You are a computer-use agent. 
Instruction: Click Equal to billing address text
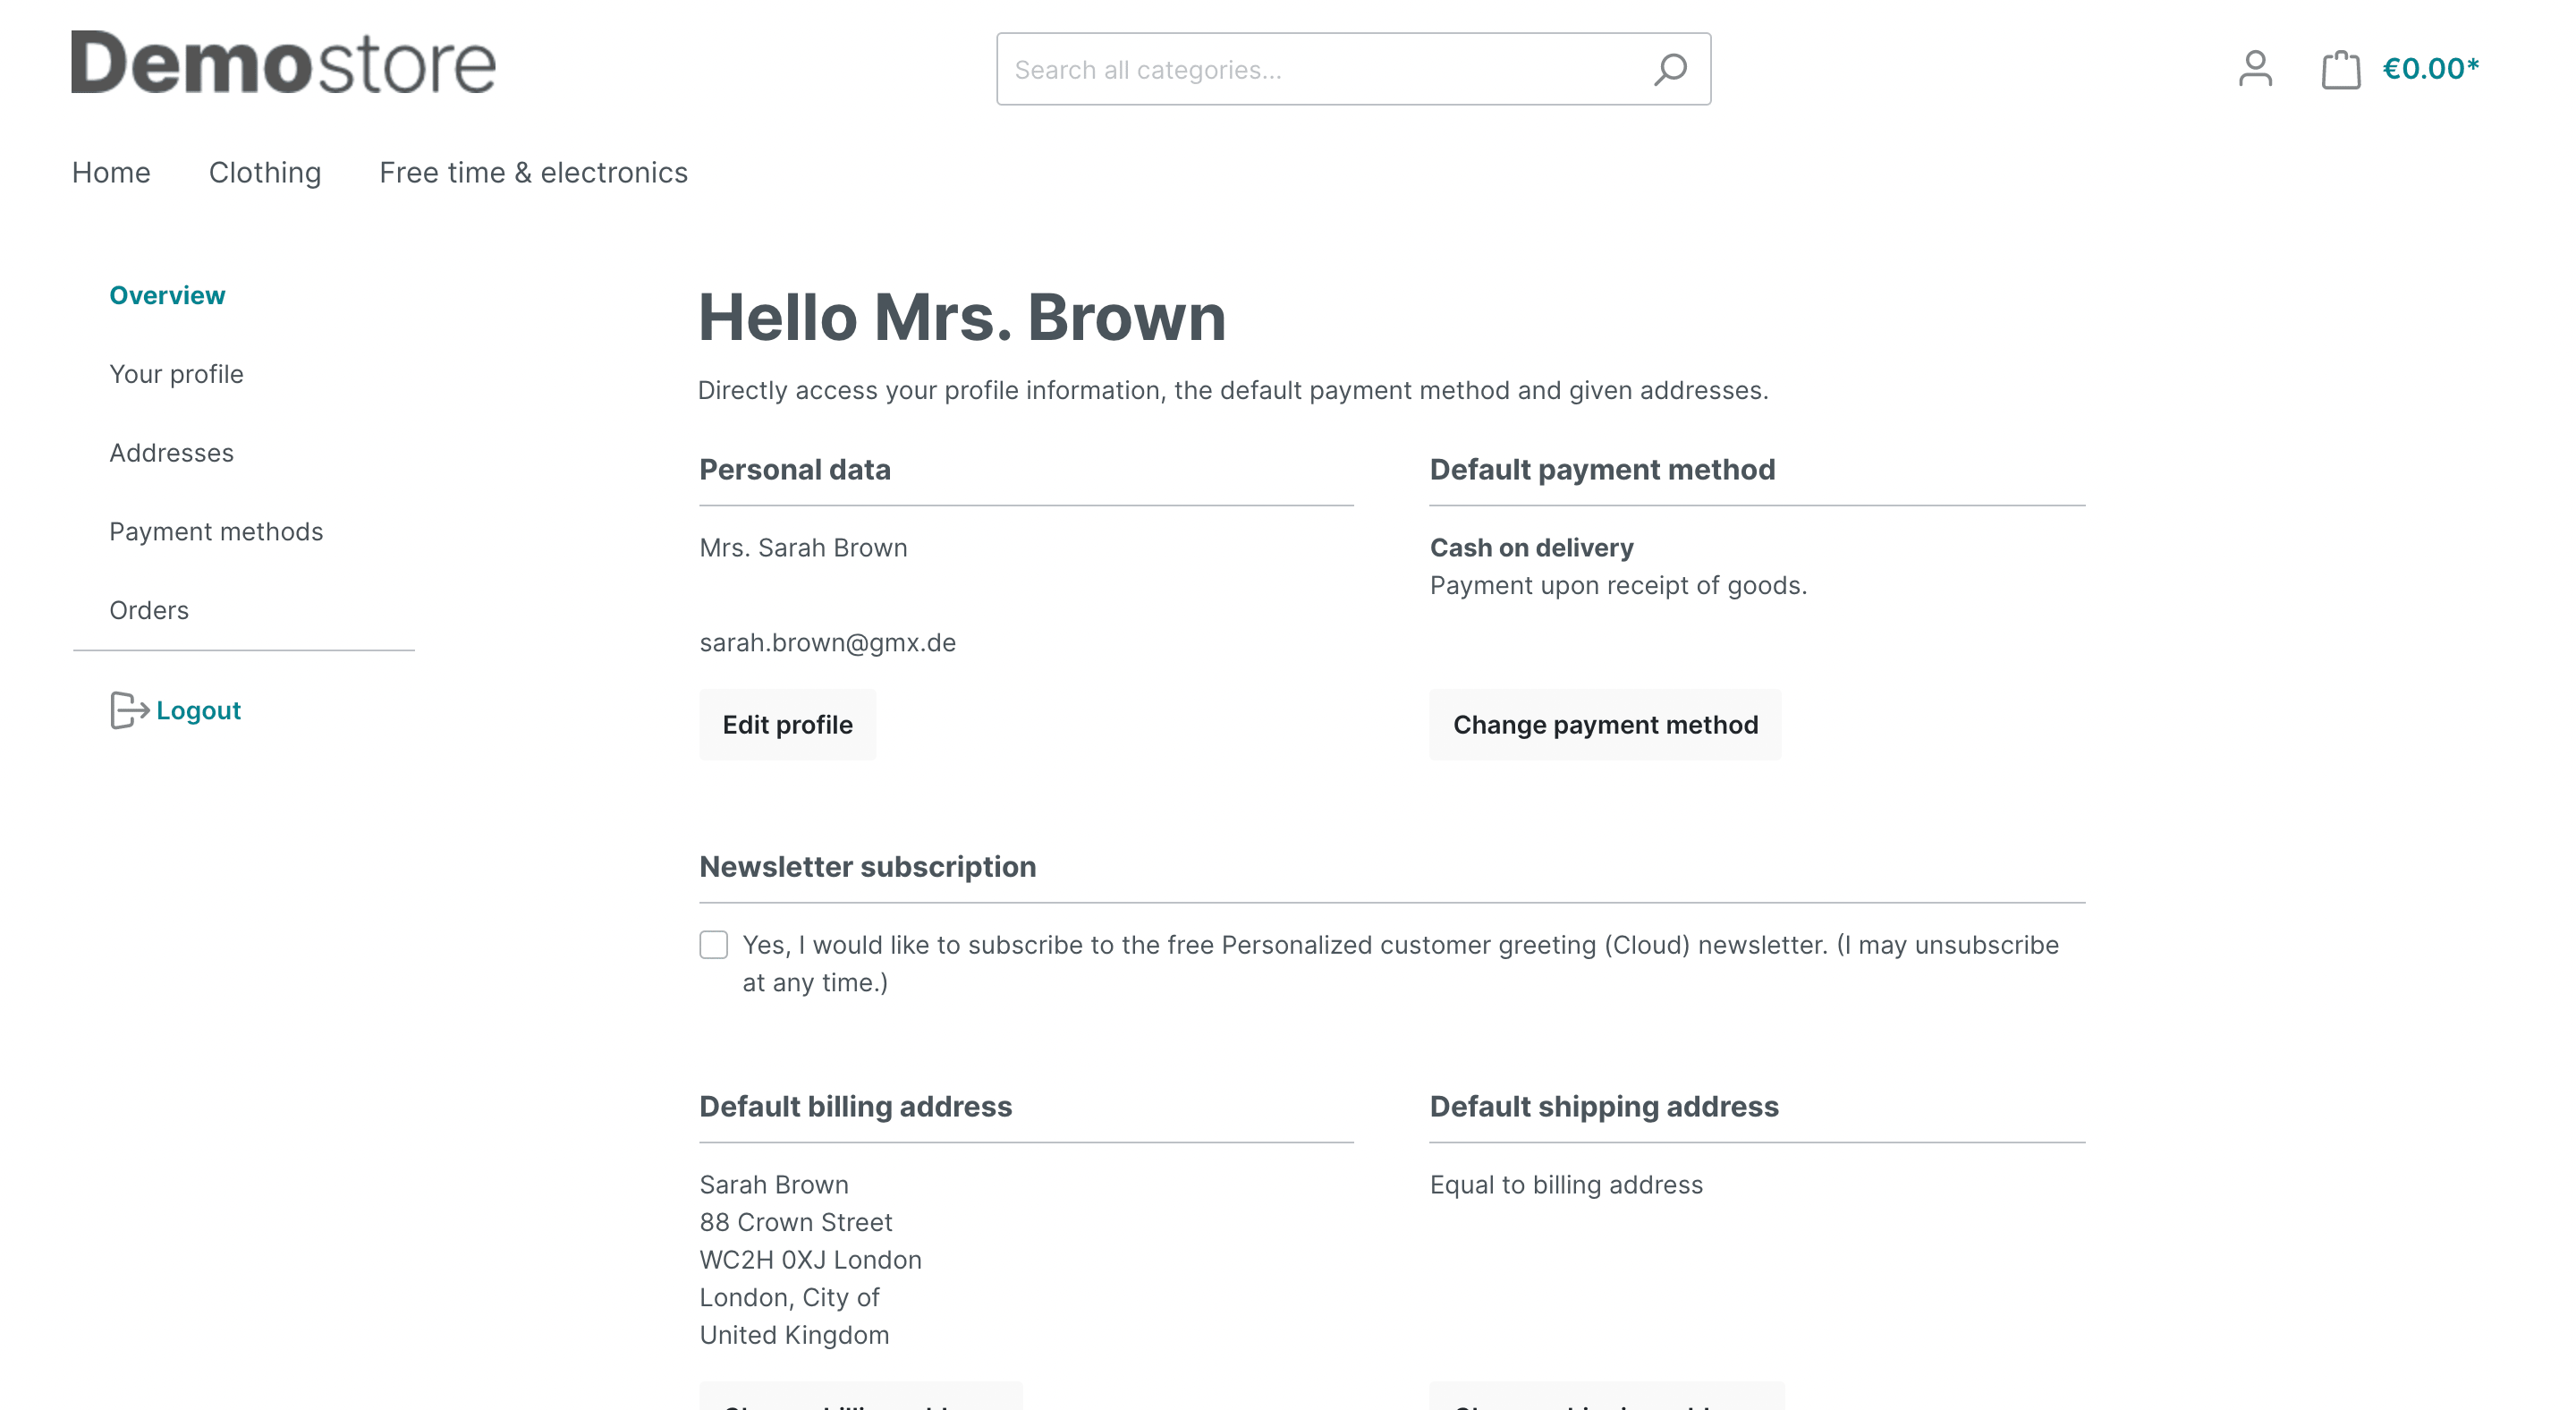(1566, 1185)
